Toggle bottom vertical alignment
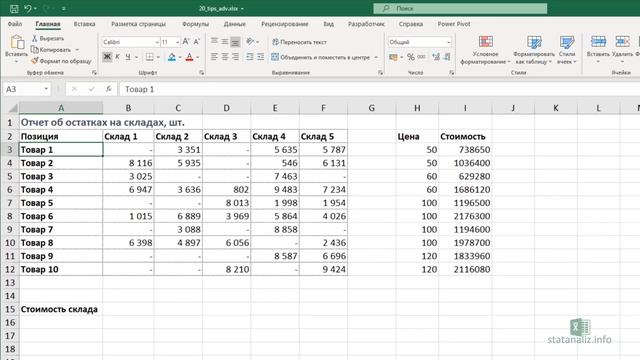 (236, 41)
